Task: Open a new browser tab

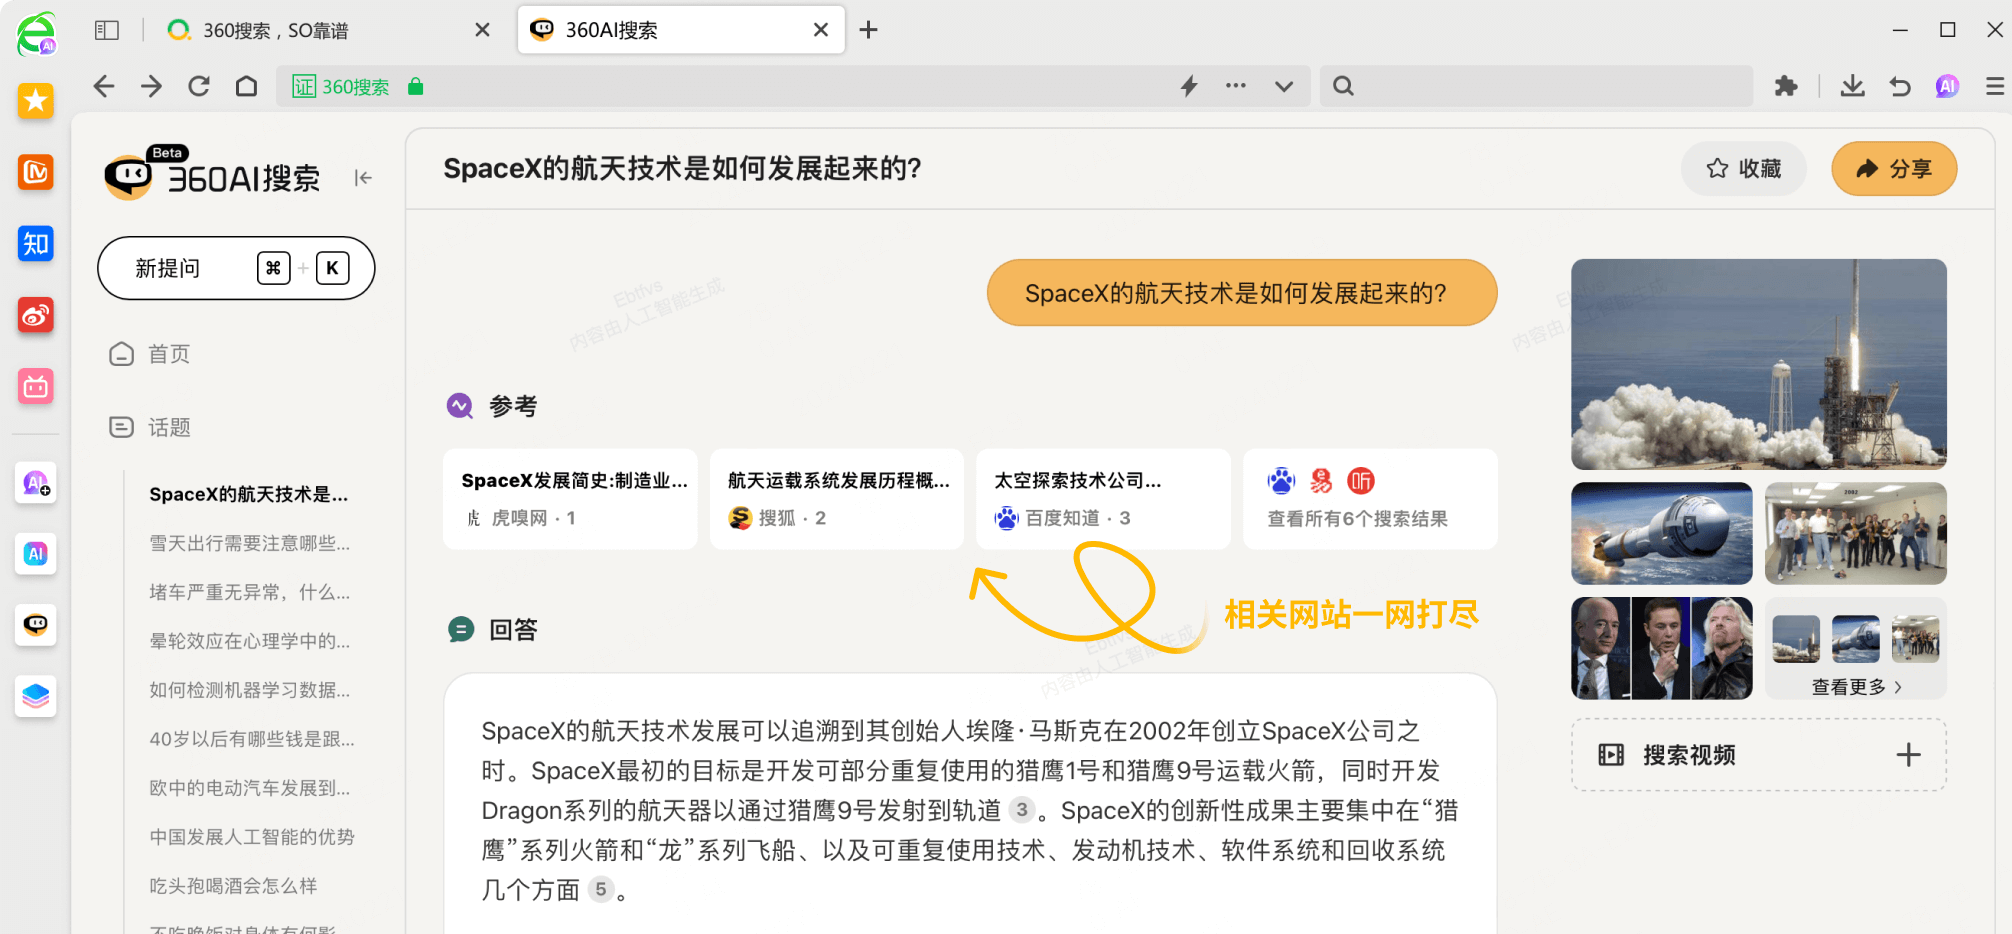Action: click(x=869, y=30)
